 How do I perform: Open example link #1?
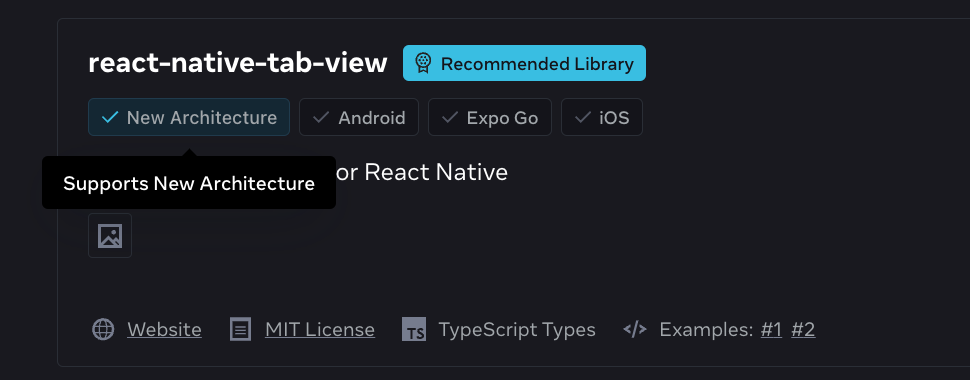tap(771, 329)
